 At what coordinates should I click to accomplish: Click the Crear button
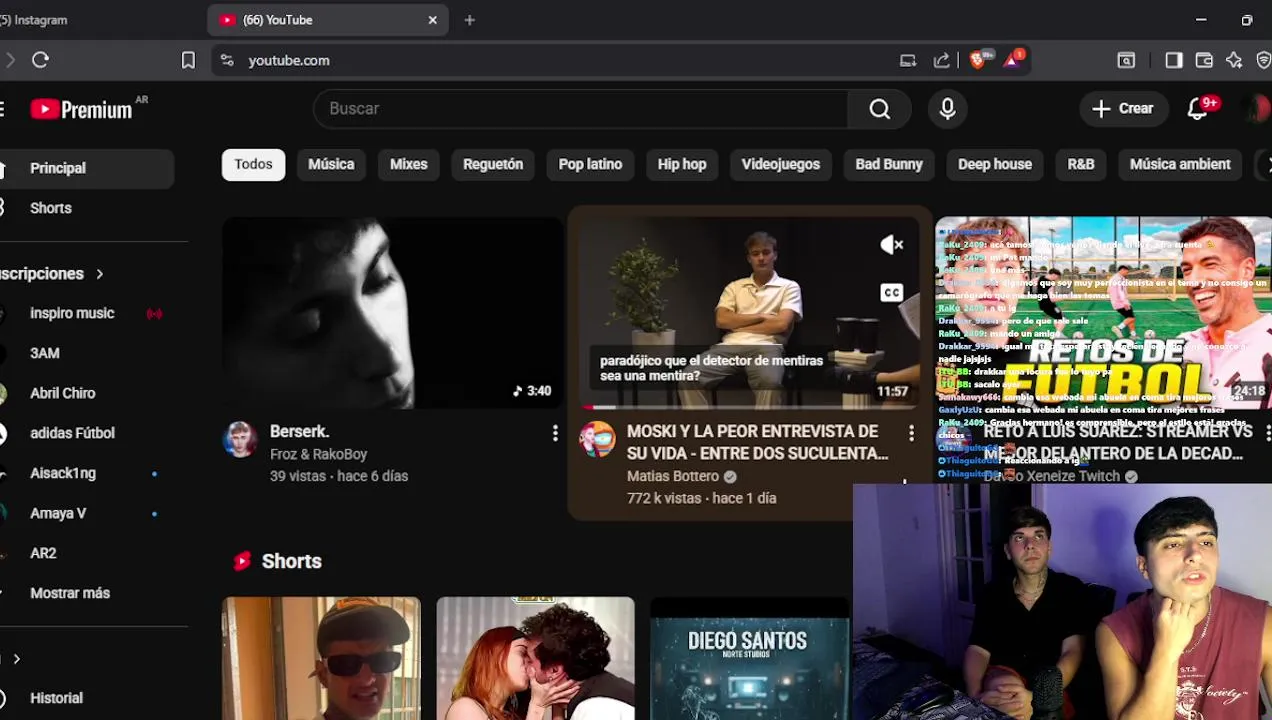[1123, 109]
